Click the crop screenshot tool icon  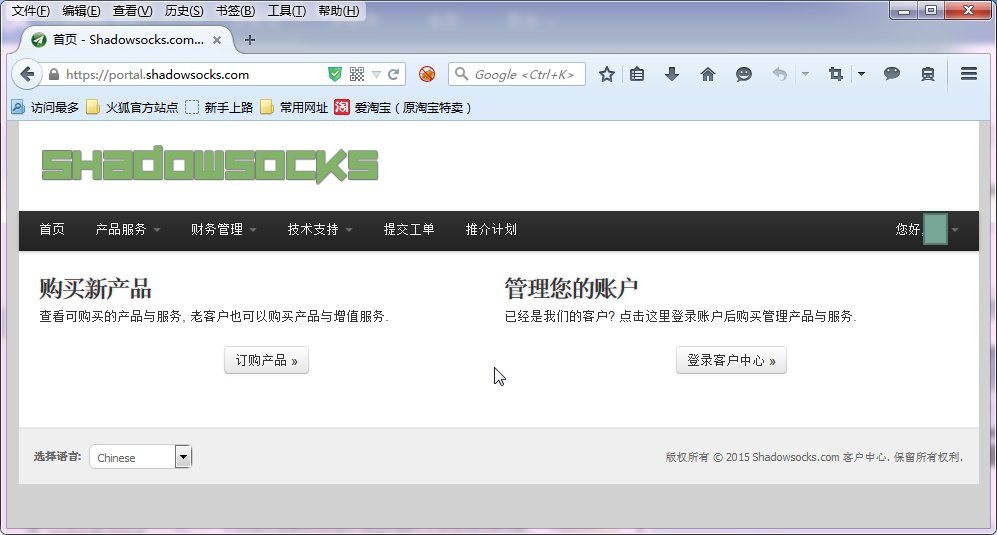pos(835,74)
